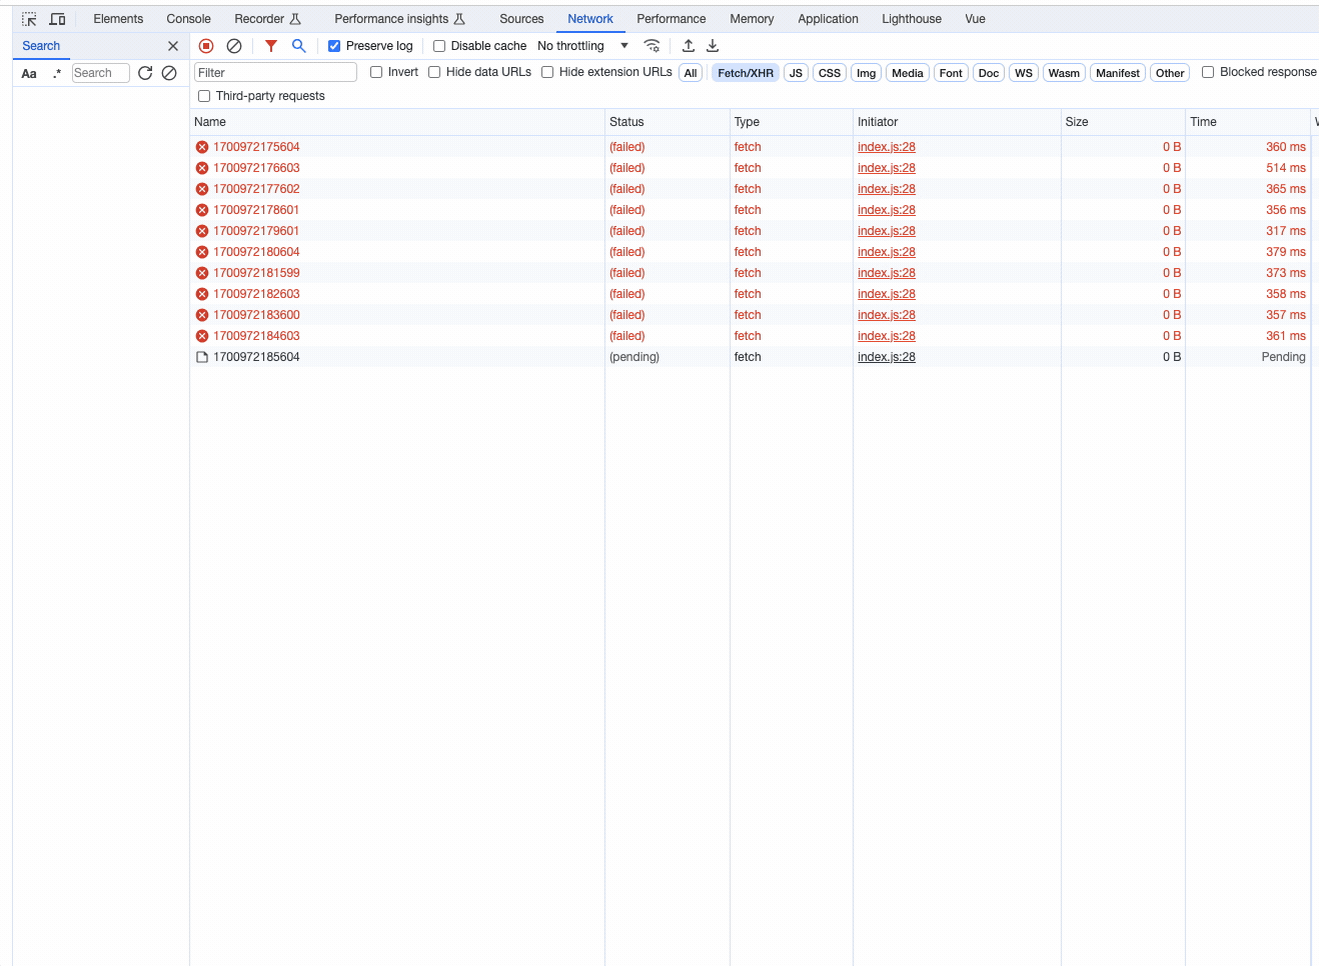Export HAR using download icon
The width and height of the screenshot is (1319, 966).
click(712, 45)
